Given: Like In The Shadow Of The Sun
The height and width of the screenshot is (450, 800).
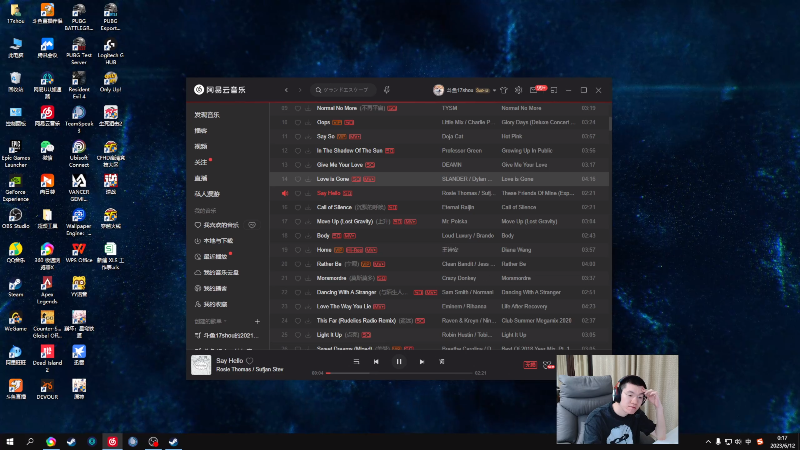Looking at the screenshot, I should pyautogui.click(x=298, y=151).
